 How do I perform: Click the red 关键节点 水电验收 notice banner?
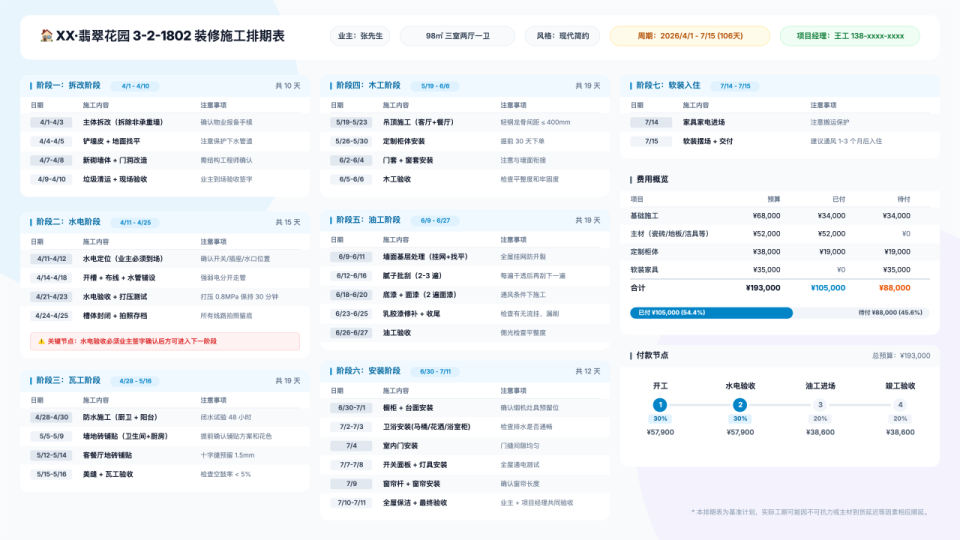[x=165, y=341]
